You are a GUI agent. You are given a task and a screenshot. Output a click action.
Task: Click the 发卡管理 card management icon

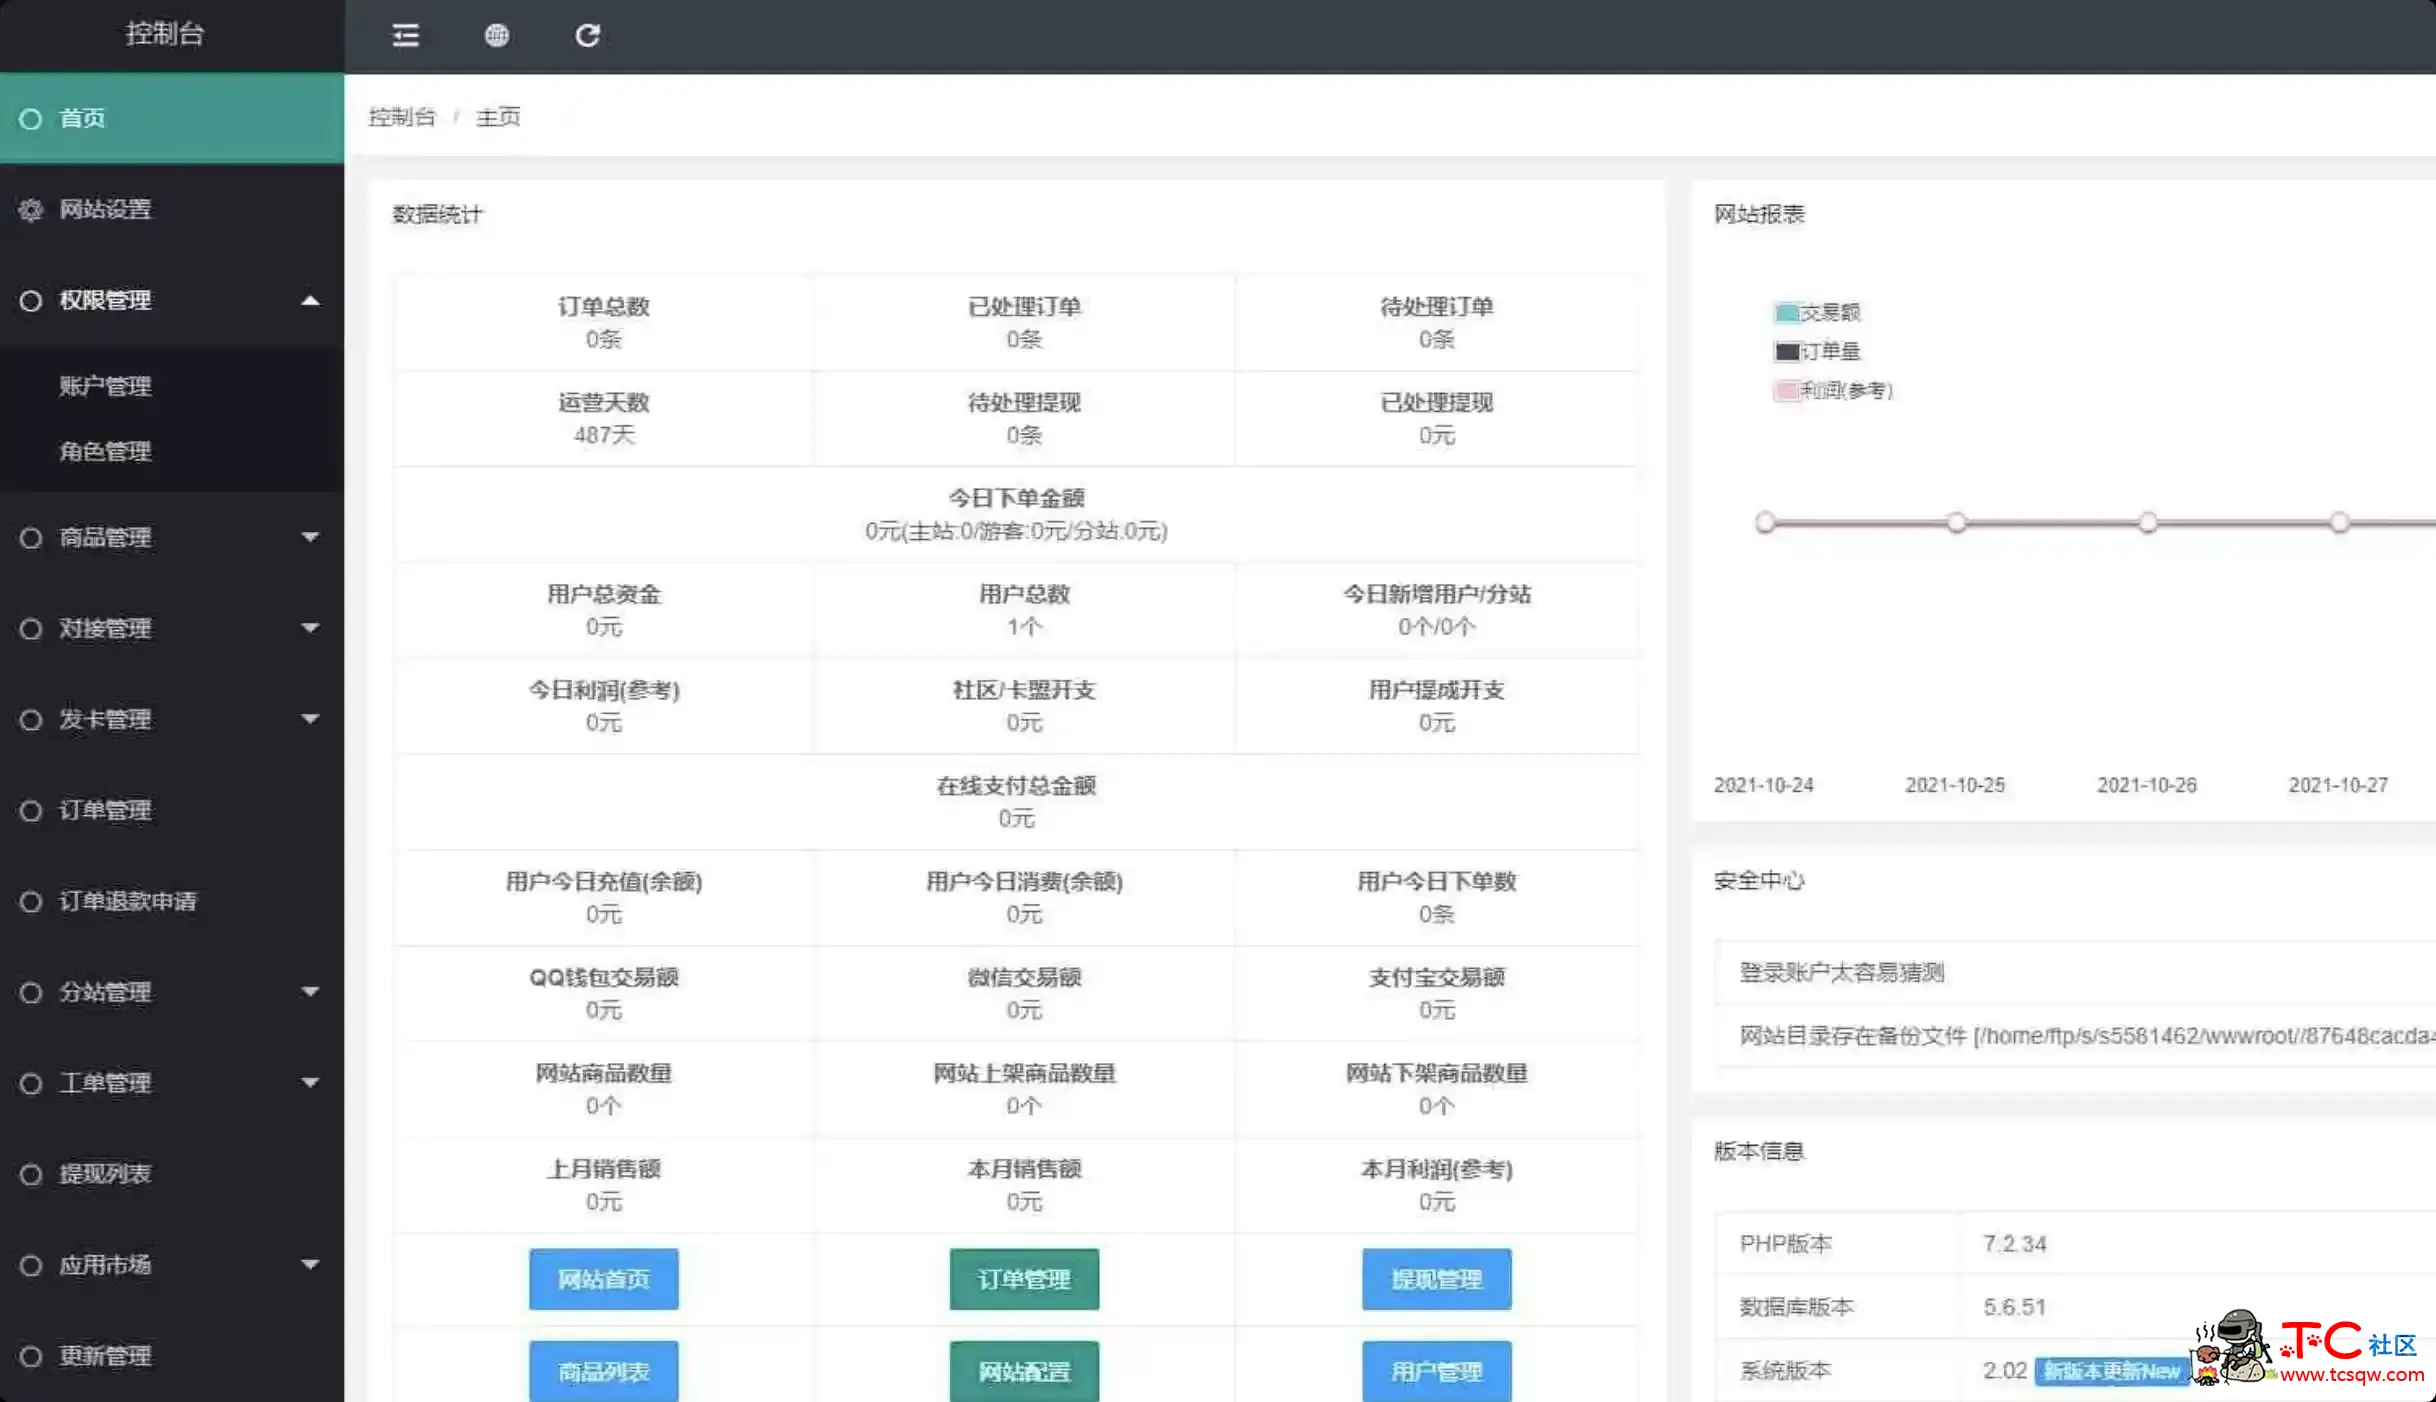28,719
